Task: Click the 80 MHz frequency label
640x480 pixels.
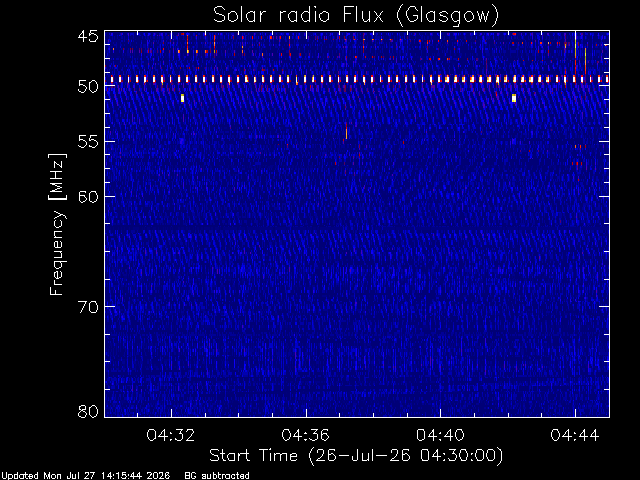Action: (x=88, y=411)
